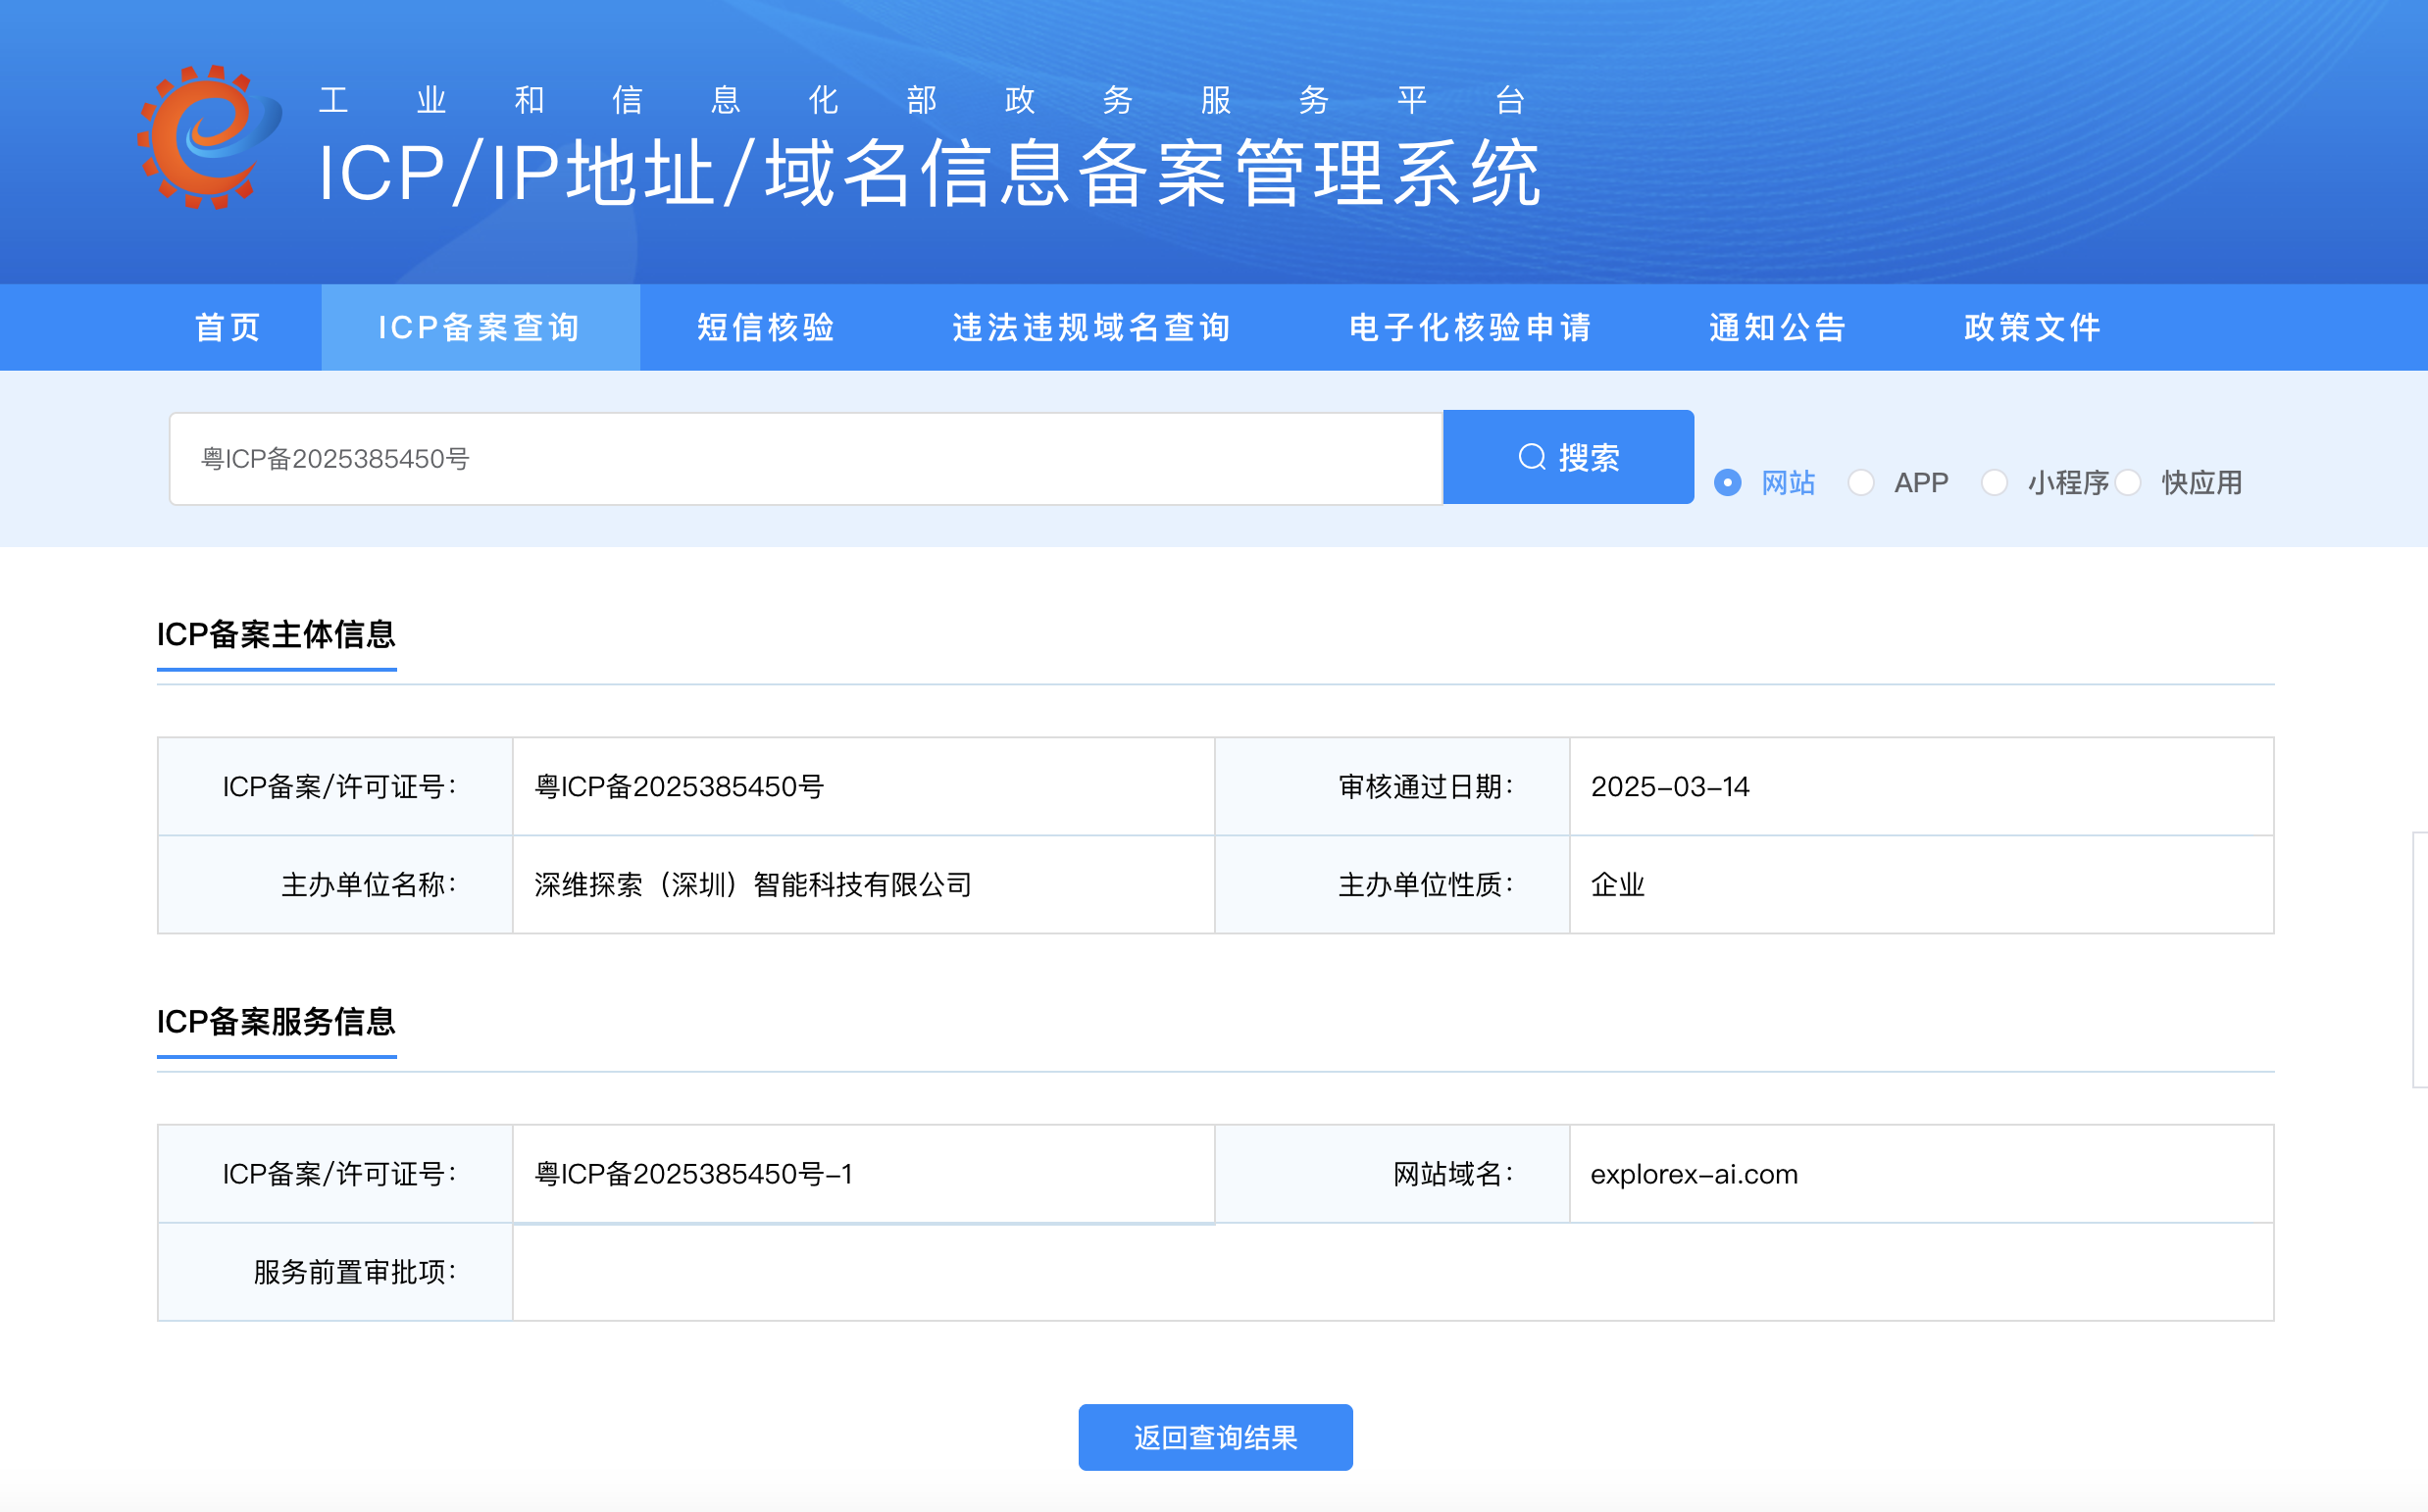Switch to ICP备案查询 tab
The image size is (2428, 1512).
480,328
